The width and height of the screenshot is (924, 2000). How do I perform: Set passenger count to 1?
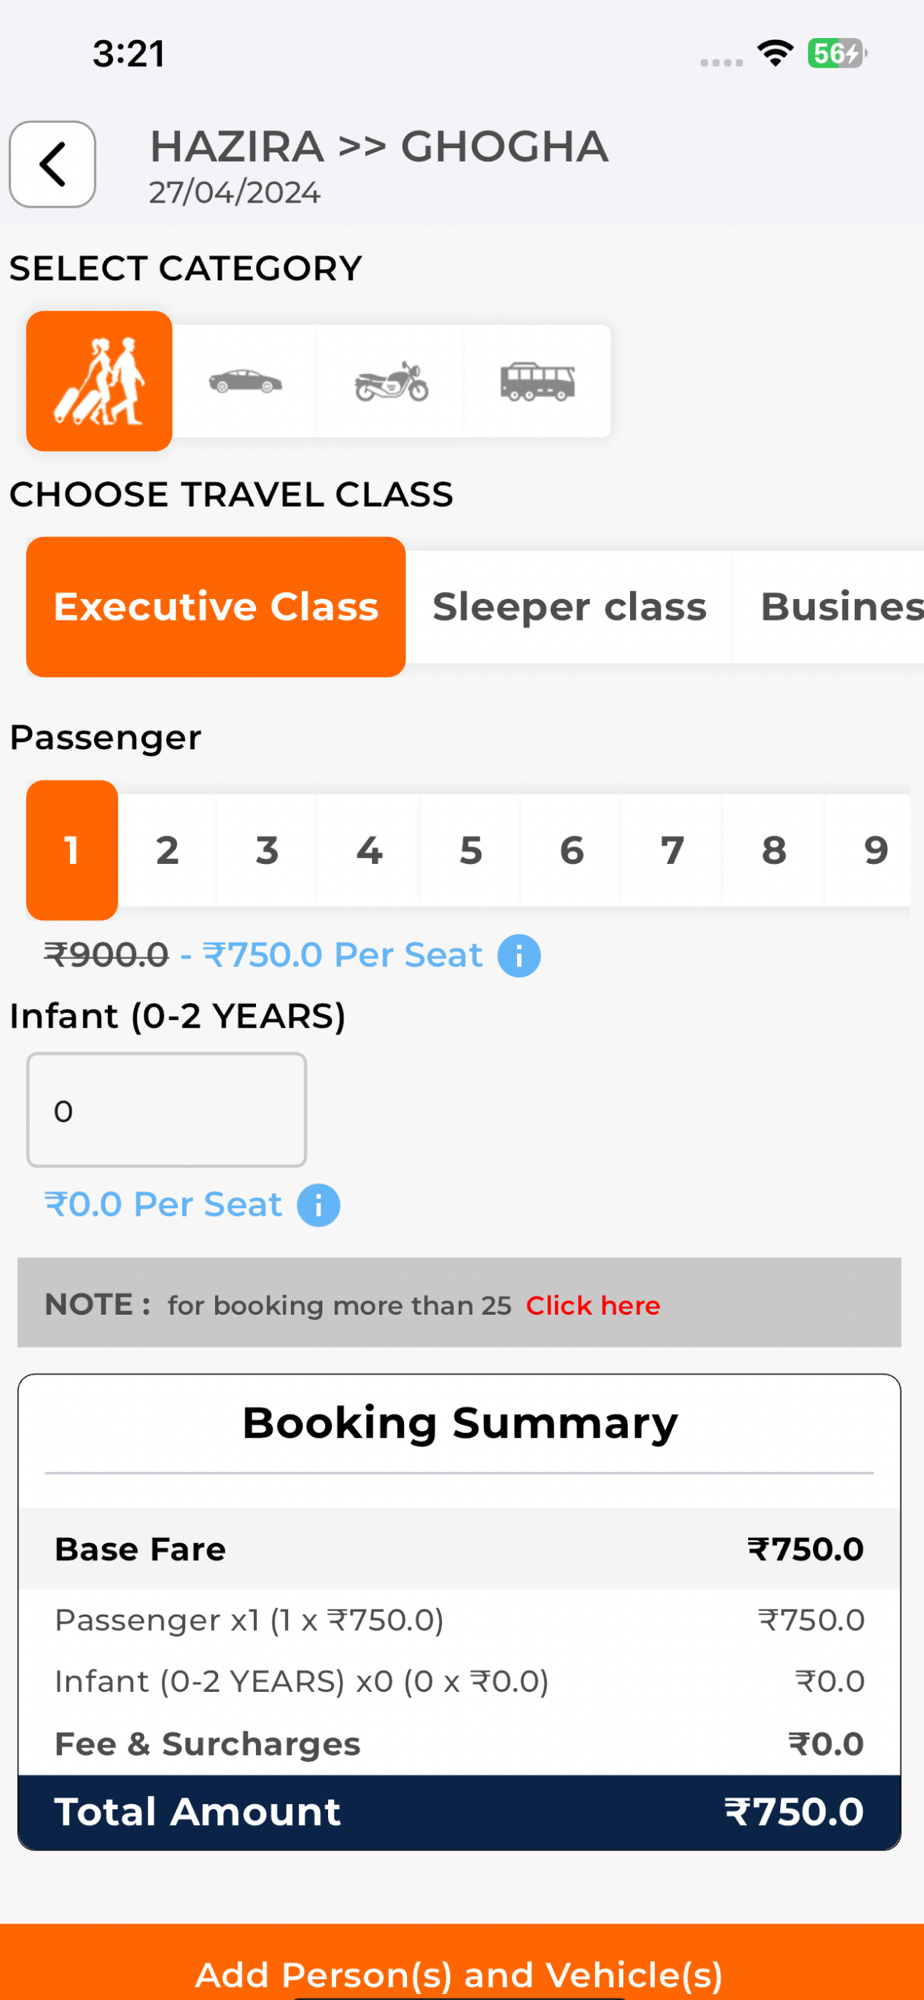pos(72,850)
